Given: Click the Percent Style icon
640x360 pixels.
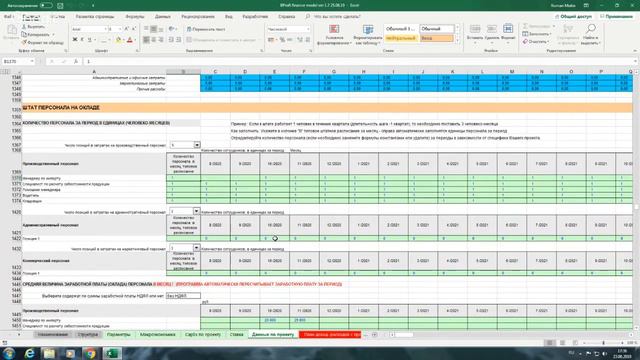Looking at the screenshot, I should [x=282, y=40].
